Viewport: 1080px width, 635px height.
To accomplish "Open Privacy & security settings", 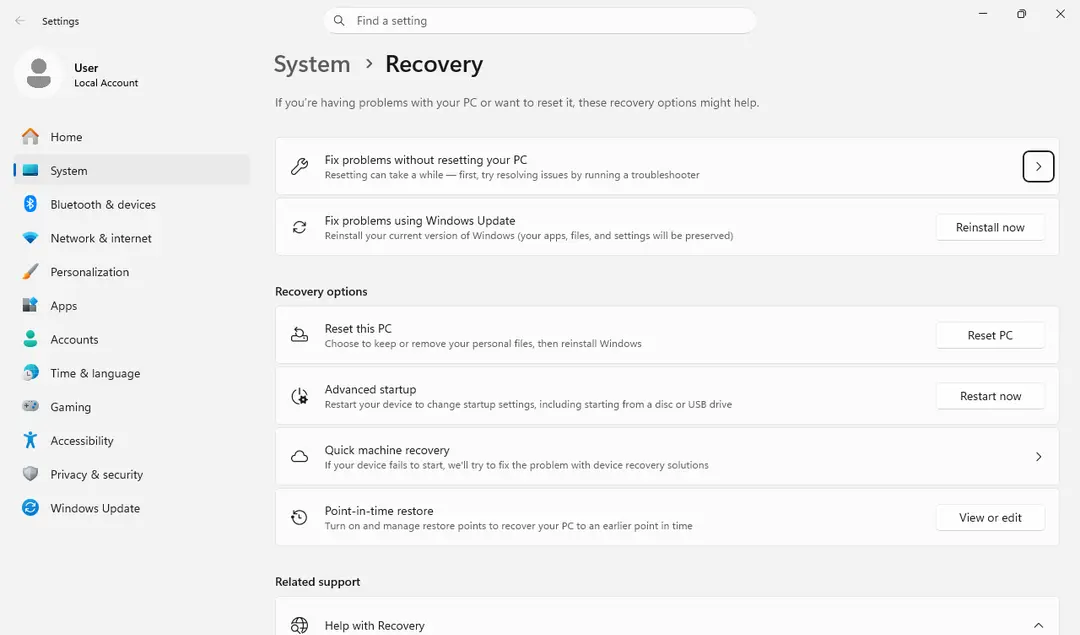I will pos(132,474).
